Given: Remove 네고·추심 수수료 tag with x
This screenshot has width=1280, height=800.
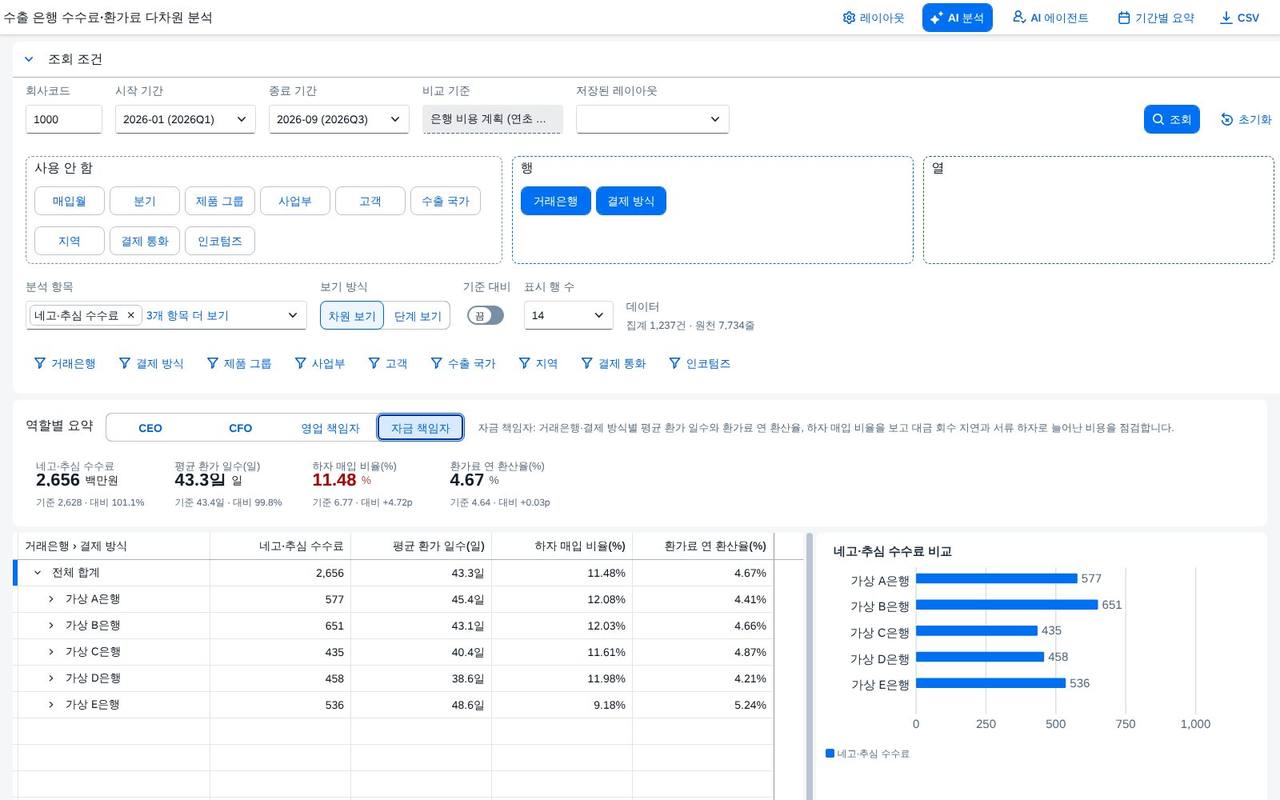Looking at the screenshot, I should (130, 316).
